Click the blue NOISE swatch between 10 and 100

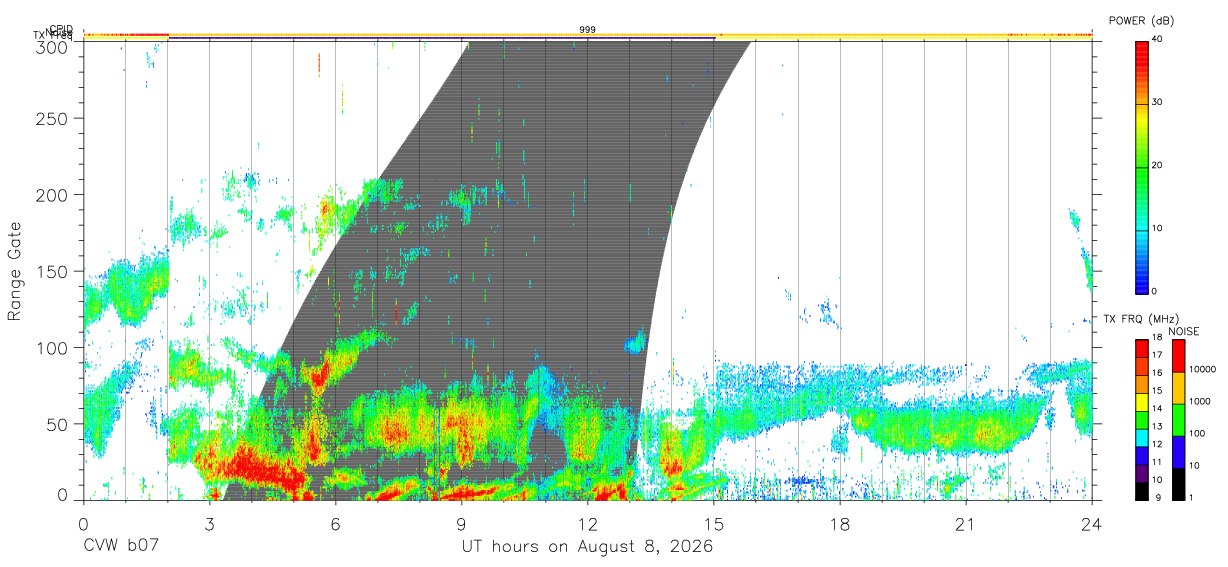tap(1178, 451)
